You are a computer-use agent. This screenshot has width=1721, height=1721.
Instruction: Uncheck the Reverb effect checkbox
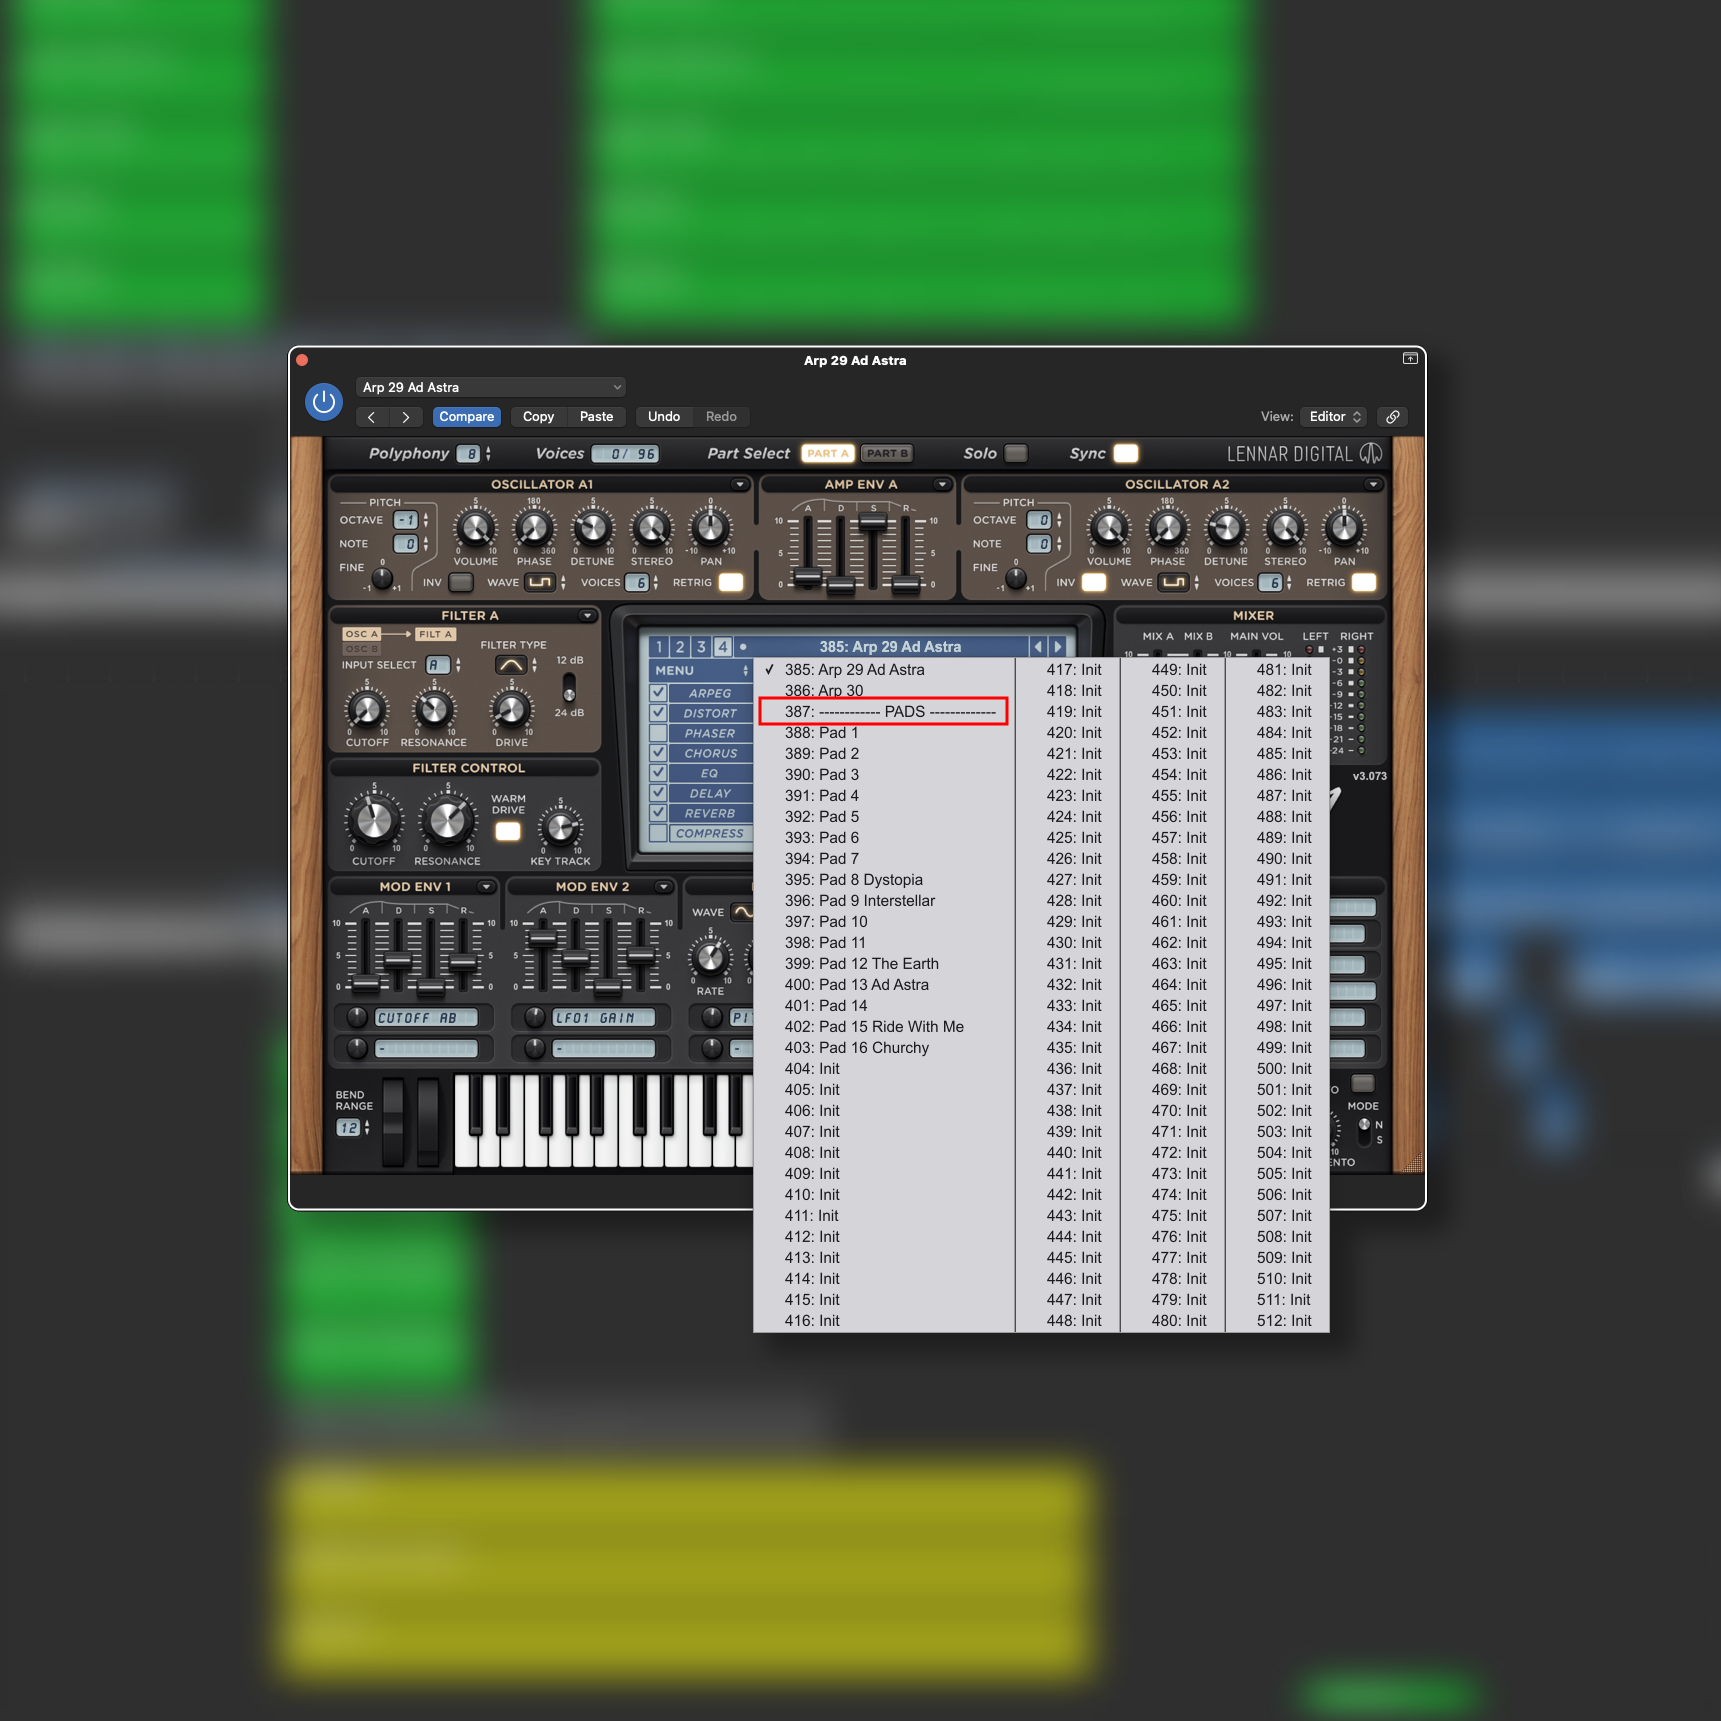(x=657, y=813)
